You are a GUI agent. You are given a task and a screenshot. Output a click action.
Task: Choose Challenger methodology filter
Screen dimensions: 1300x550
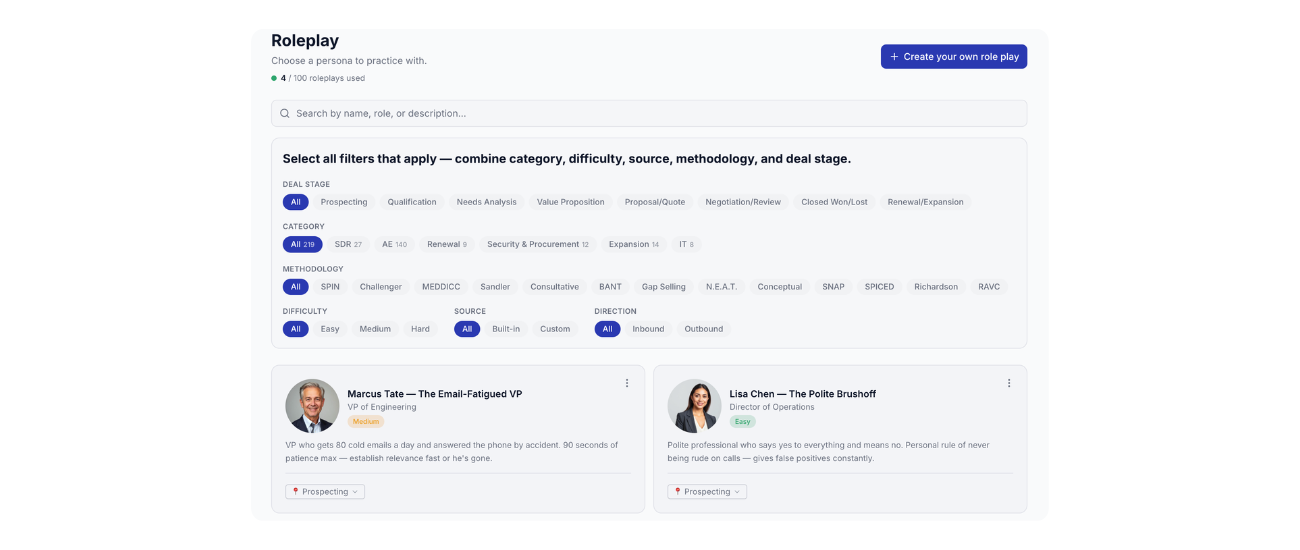381,287
